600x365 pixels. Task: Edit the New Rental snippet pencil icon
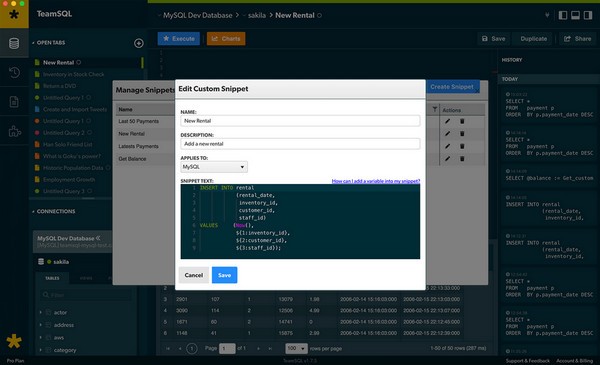[447, 134]
